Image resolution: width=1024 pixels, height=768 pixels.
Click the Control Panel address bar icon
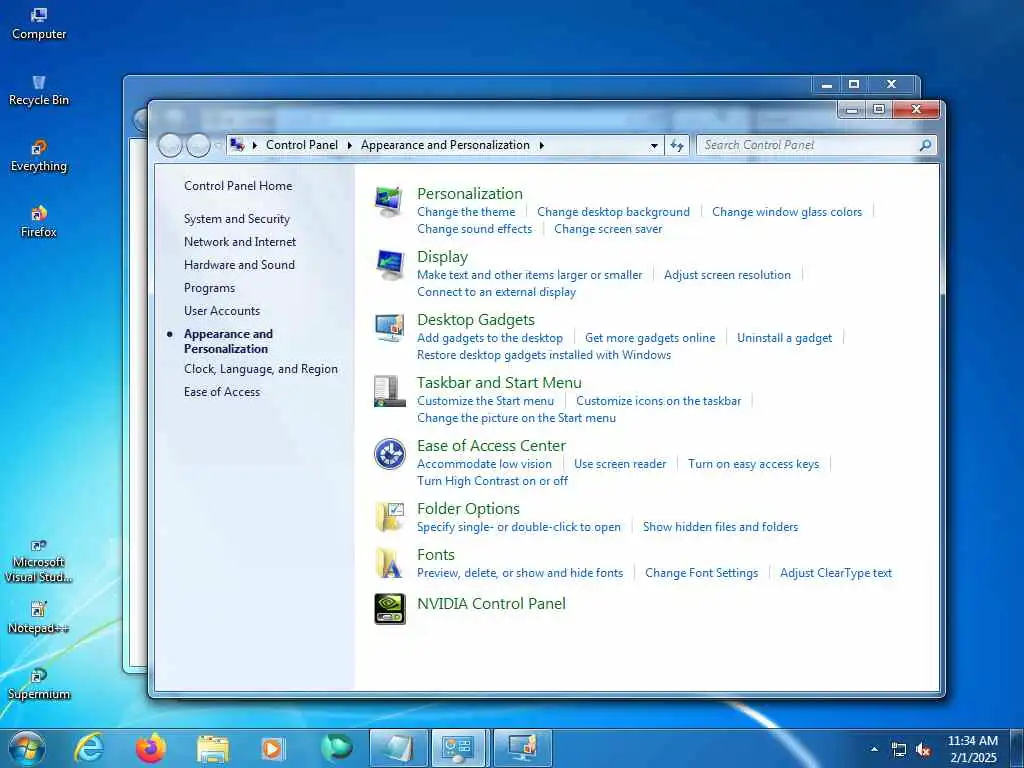tap(238, 145)
